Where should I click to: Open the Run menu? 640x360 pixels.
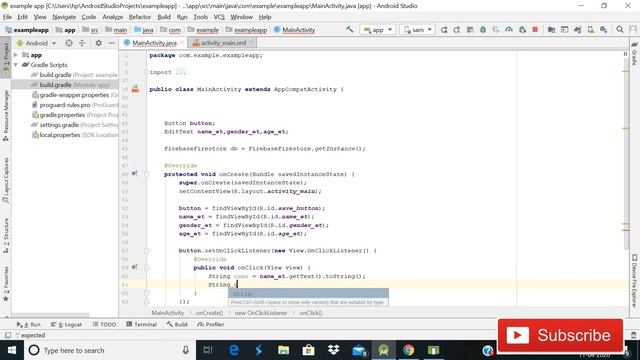point(182,17)
